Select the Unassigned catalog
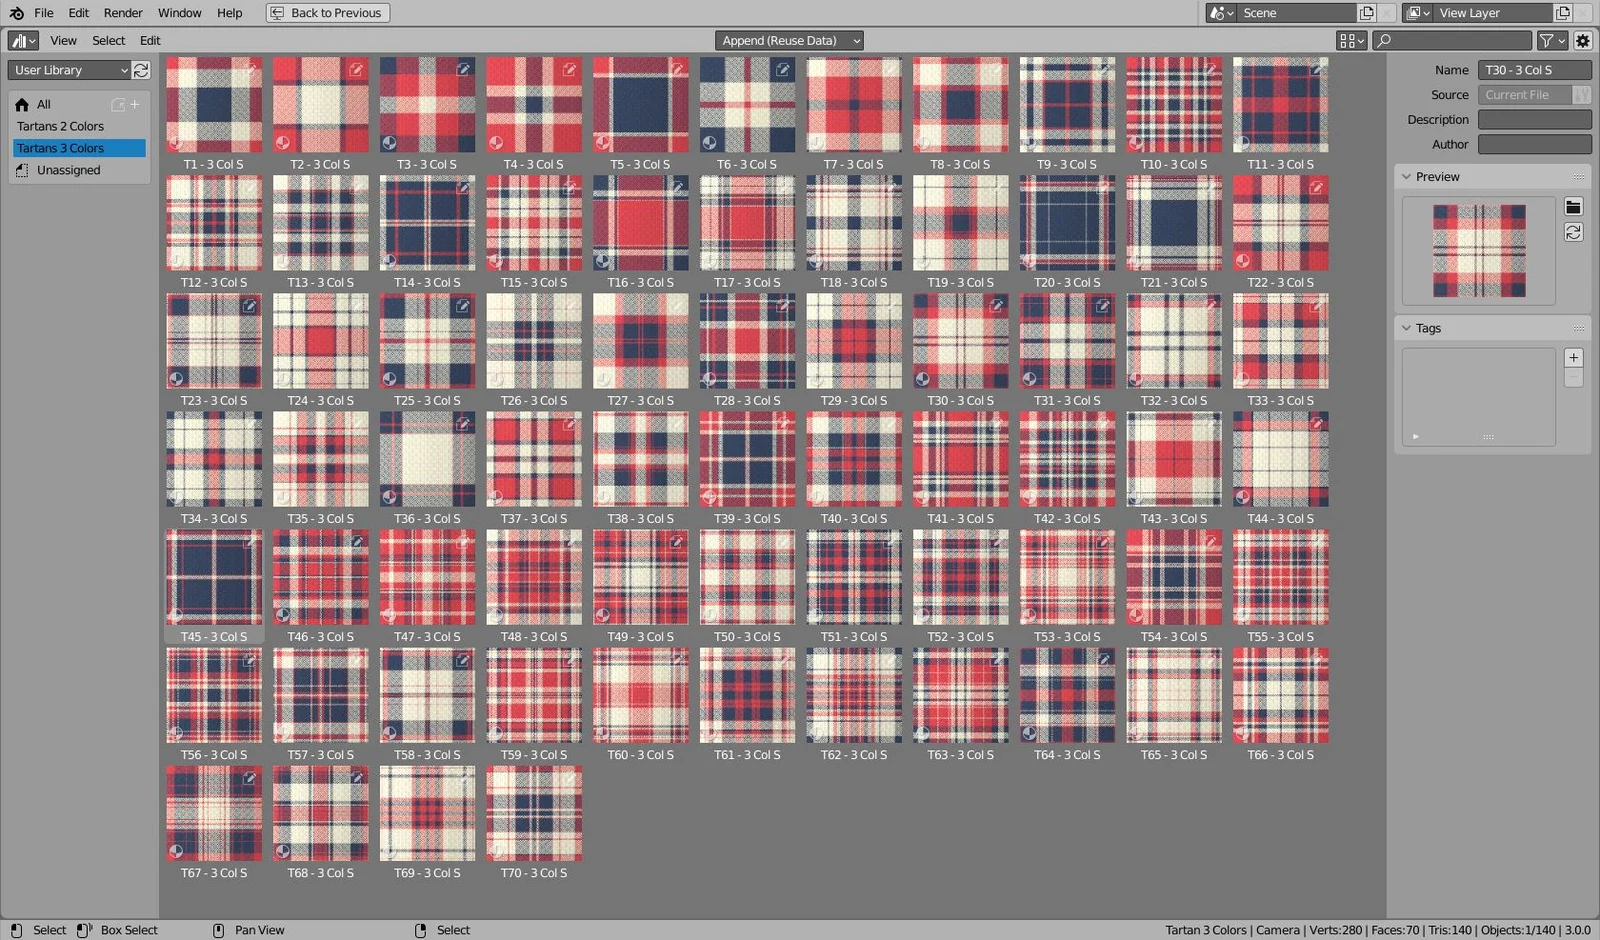 click(67, 170)
